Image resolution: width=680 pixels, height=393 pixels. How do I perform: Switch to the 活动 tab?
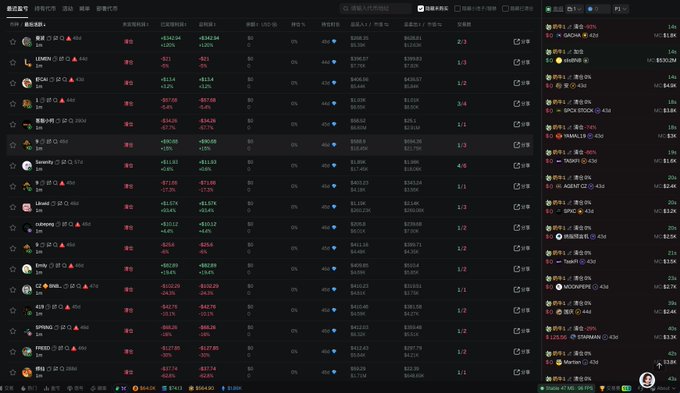pyautogui.click(x=67, y=9)
